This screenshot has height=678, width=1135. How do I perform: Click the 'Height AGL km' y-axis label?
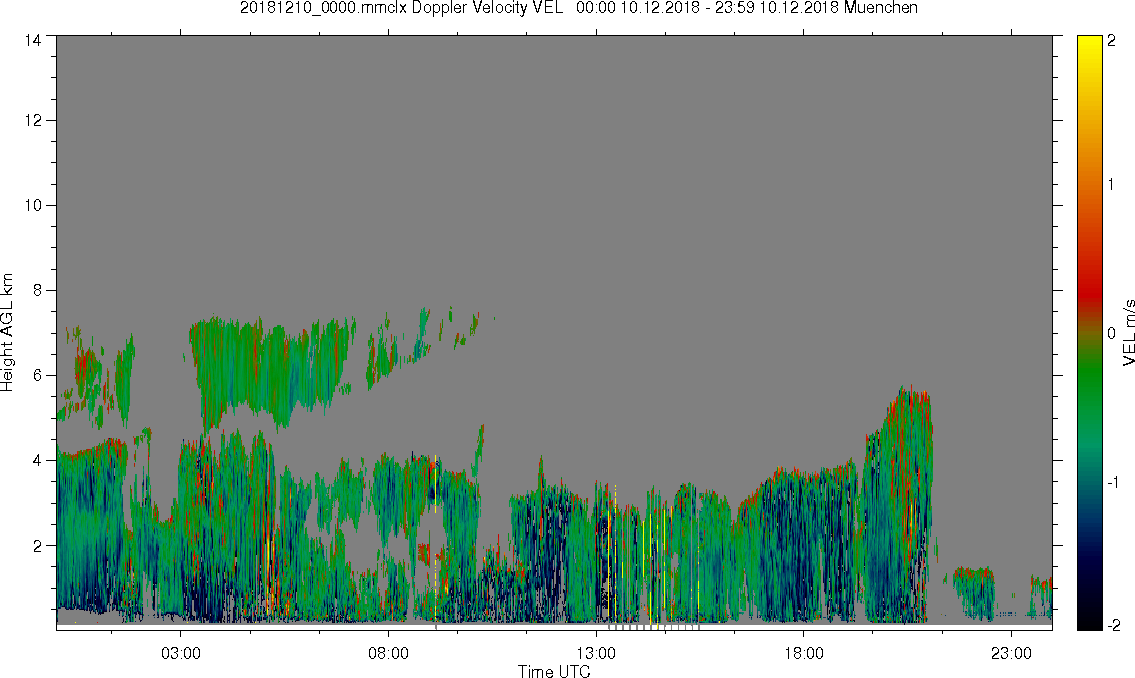click(7, 332)
